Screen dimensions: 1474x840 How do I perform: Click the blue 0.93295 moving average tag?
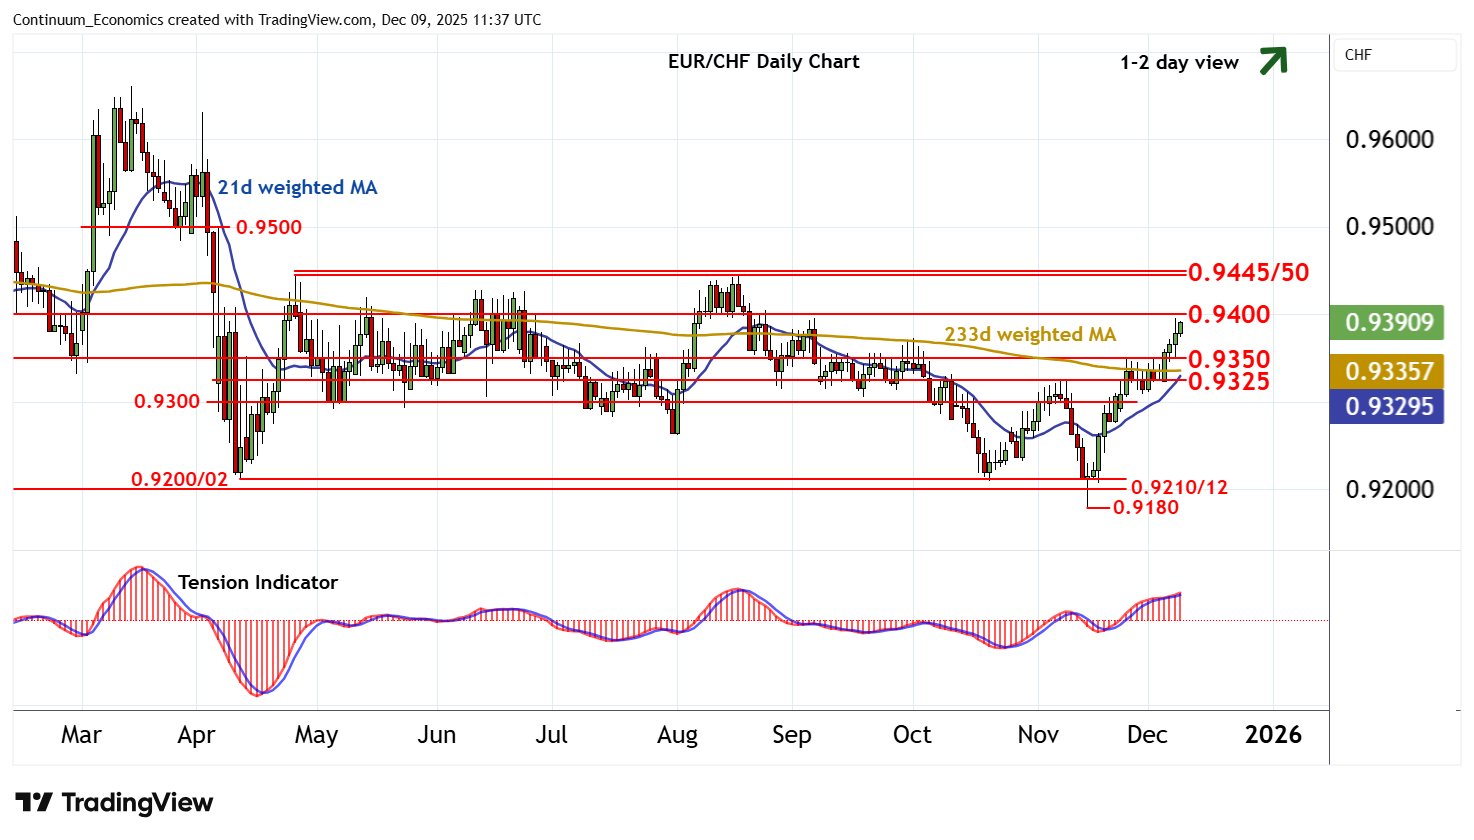point(1388,406)
